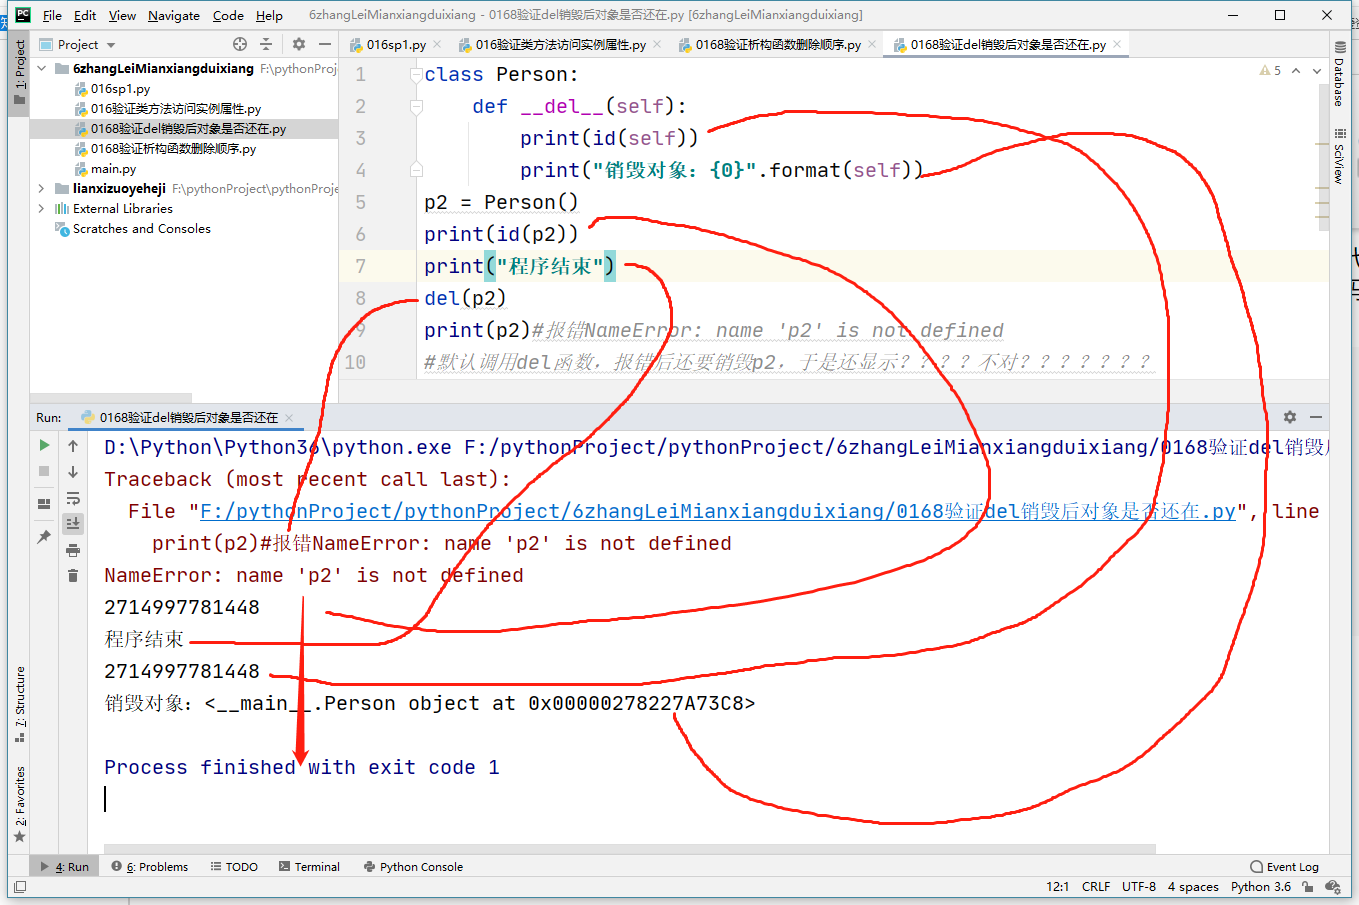Clear console output with the trash icon
Image resolution: width=1359 pixels, height=905 pixels.
[73, 575]
